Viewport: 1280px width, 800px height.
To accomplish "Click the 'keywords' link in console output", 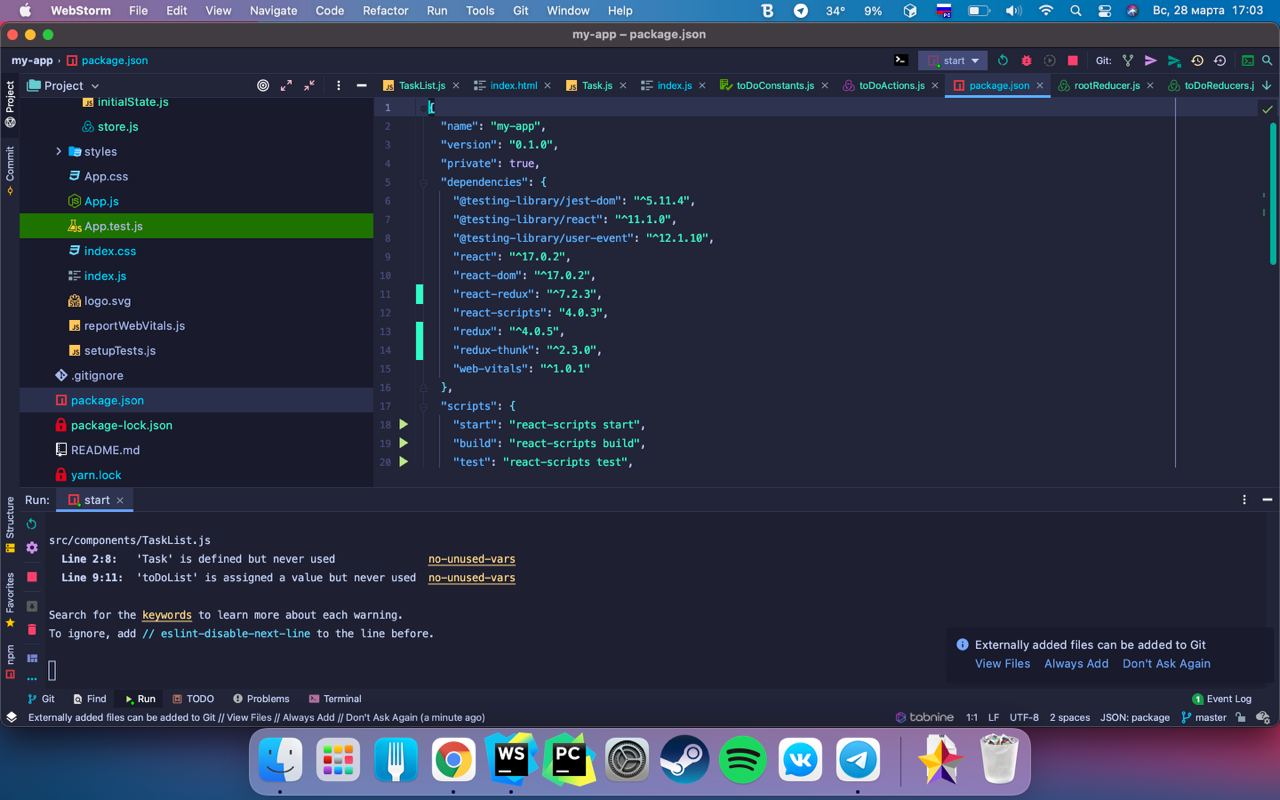I will coord(167,615).
